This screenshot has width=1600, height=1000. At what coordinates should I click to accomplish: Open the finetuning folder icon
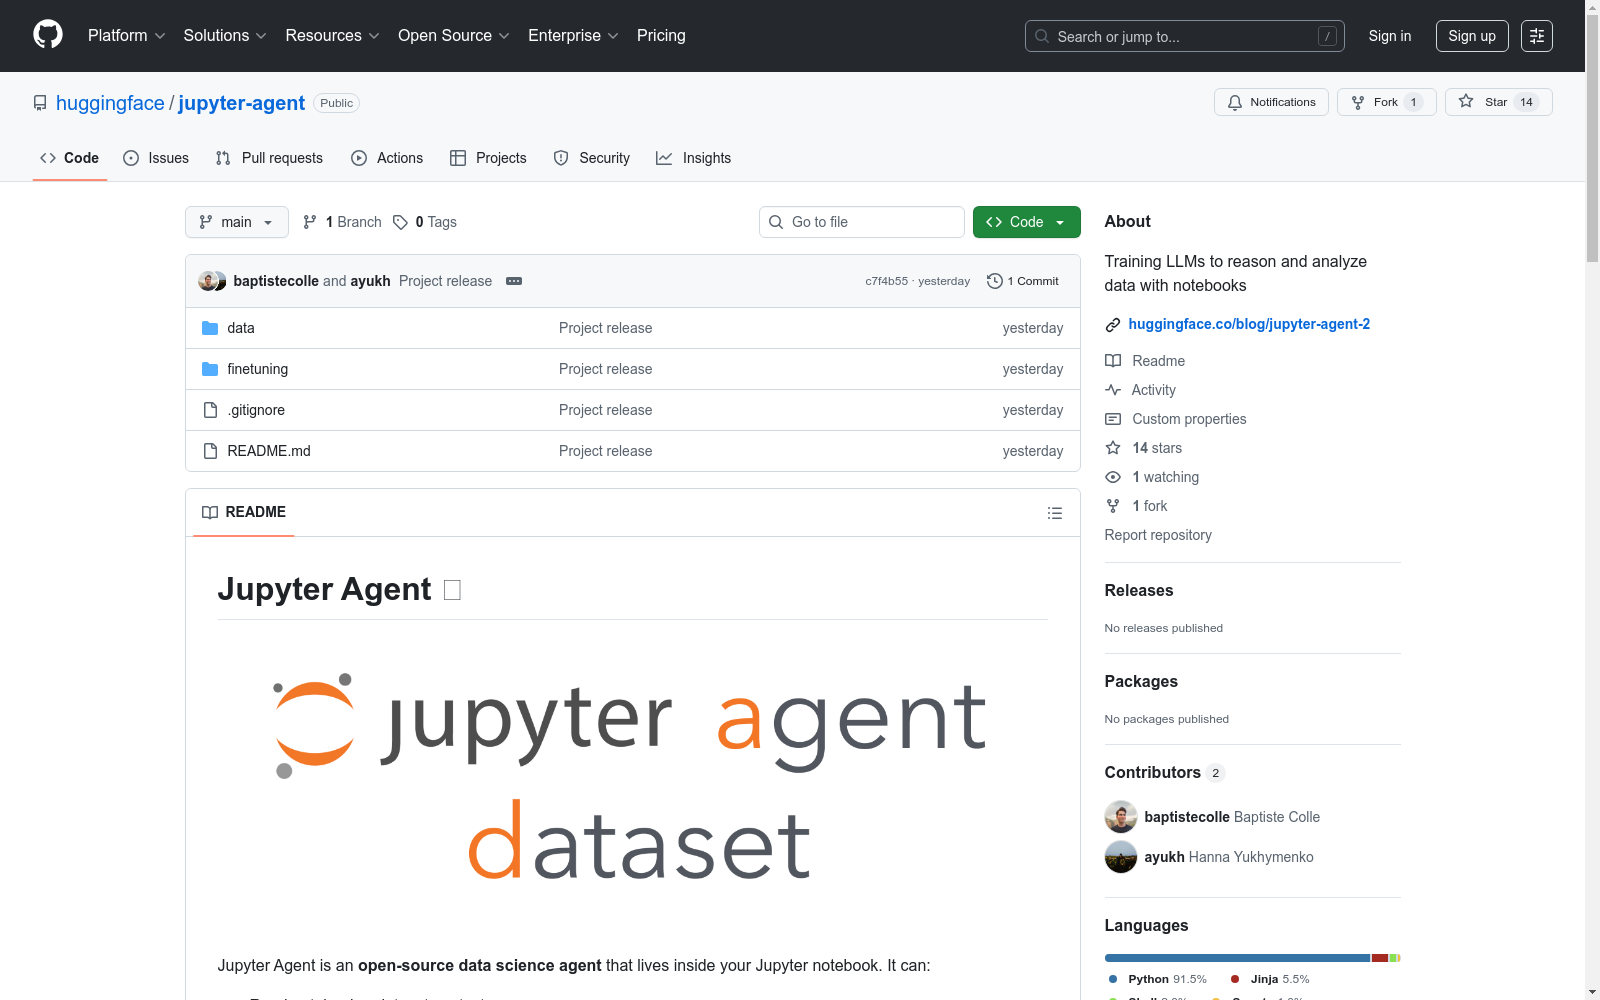pos(210,369)
